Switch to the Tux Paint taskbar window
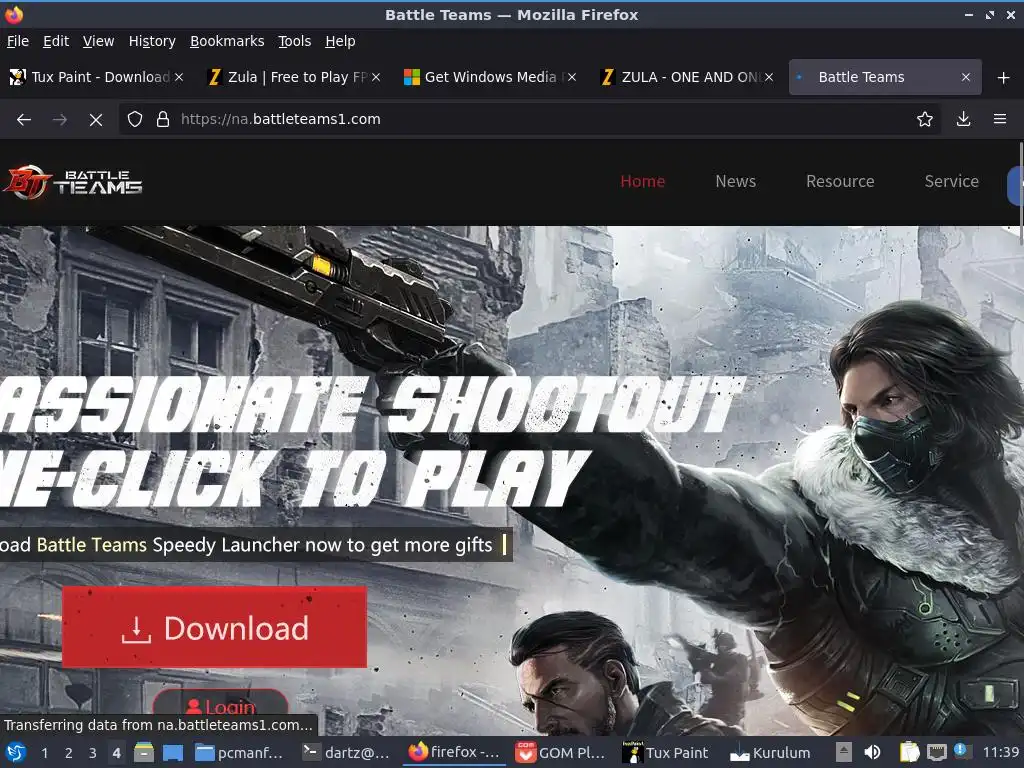This screenshot has height=768, width=1024. [666, 753]
